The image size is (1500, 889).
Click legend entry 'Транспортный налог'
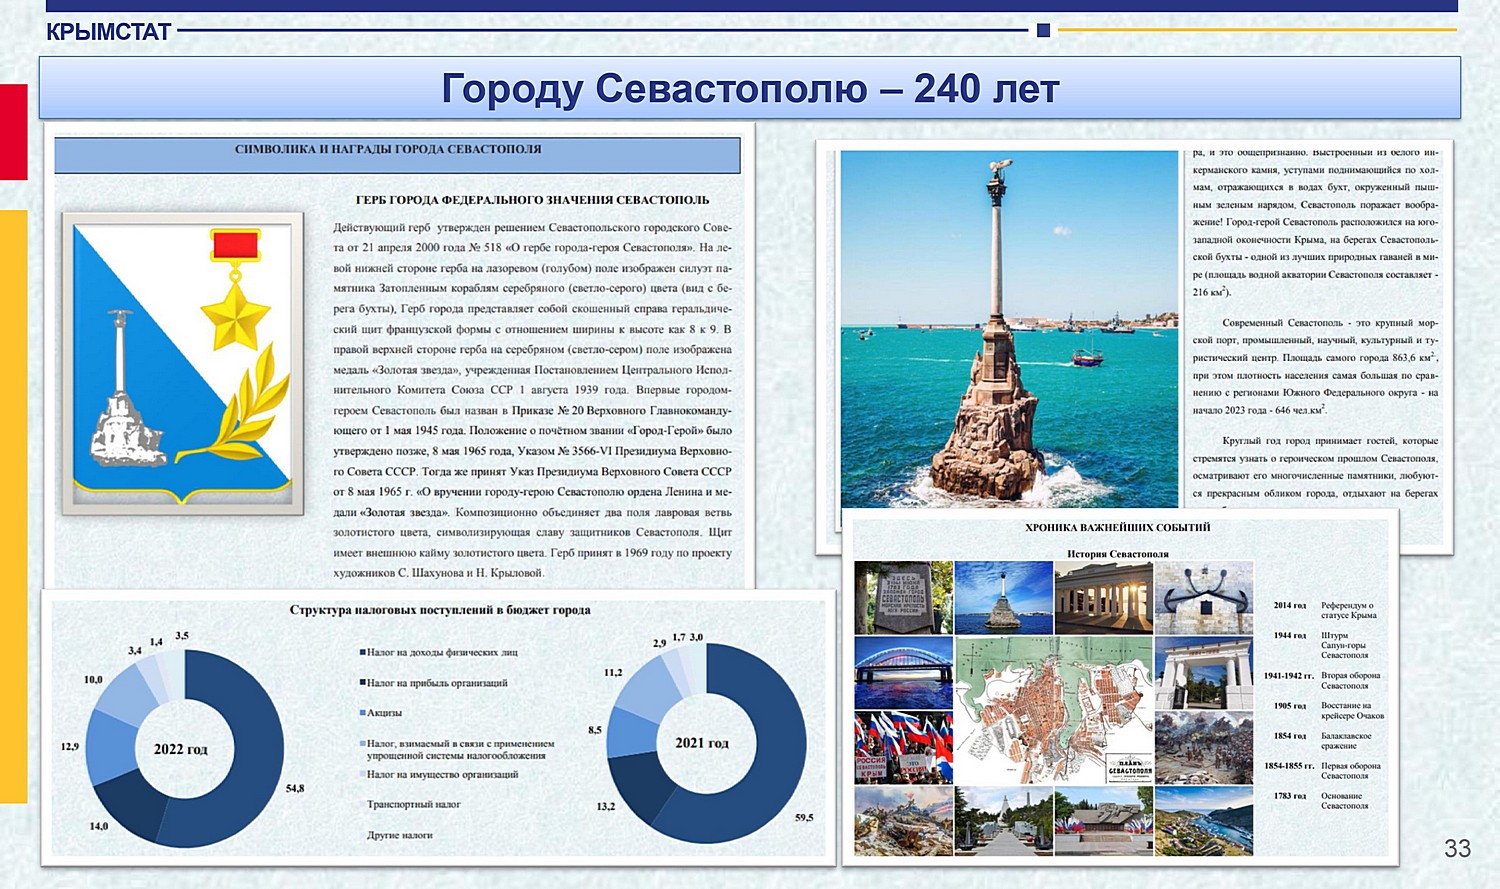click(x=414, y=804)
